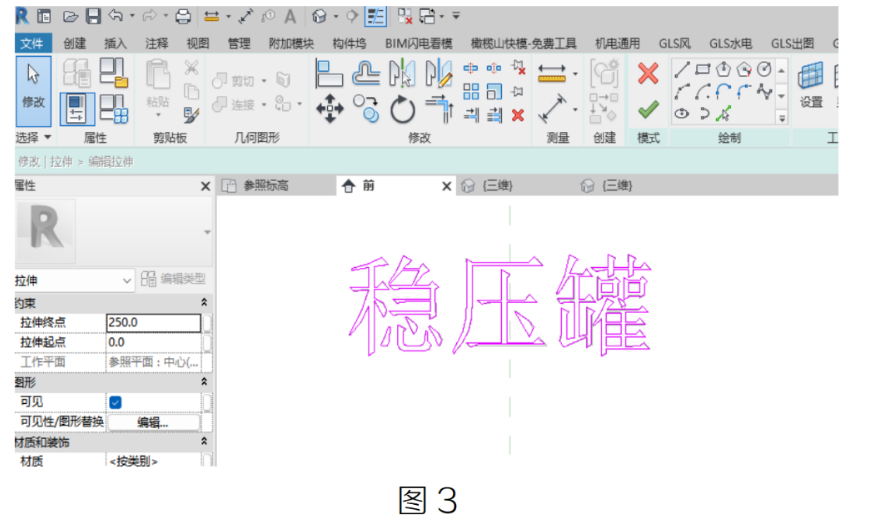Viewport: 869px width, 522px height.
Task: Close the 属性 properties panel
Action: pos(205,186)
